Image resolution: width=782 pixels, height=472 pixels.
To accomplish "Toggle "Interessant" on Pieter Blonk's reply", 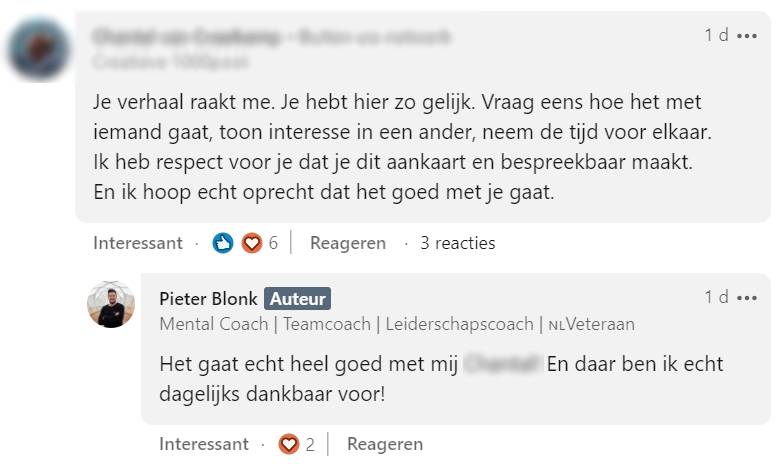I will pos(204,444).
